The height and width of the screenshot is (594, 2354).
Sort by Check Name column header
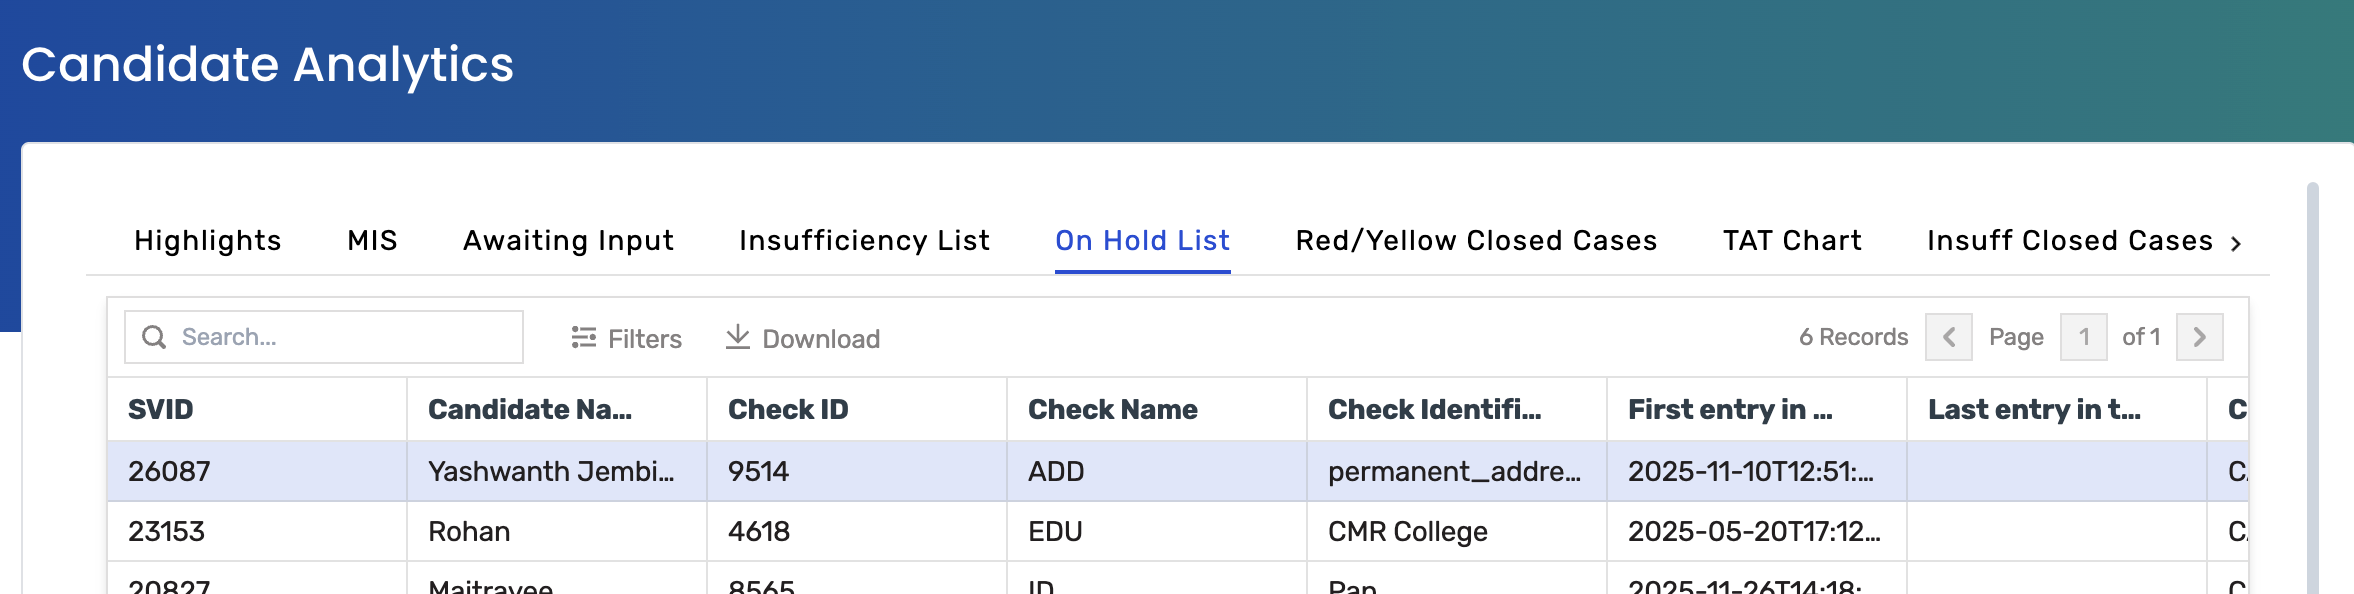coord(1112,410)
